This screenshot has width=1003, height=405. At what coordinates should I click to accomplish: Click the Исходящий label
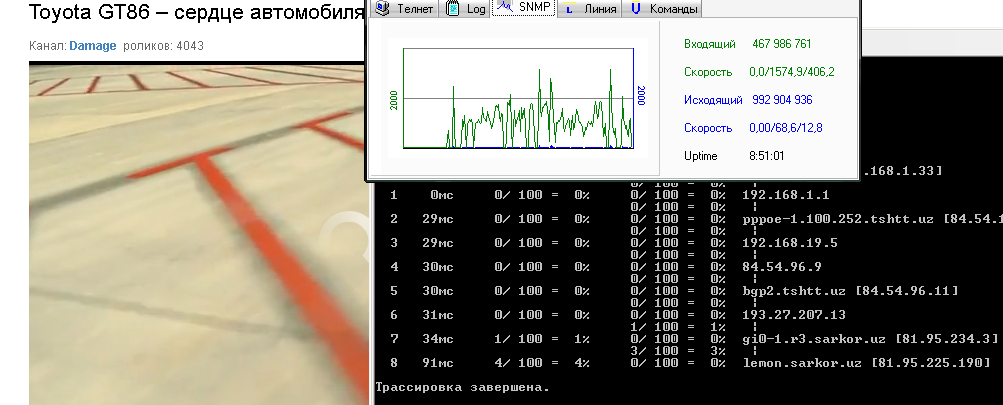coord(713,100)
